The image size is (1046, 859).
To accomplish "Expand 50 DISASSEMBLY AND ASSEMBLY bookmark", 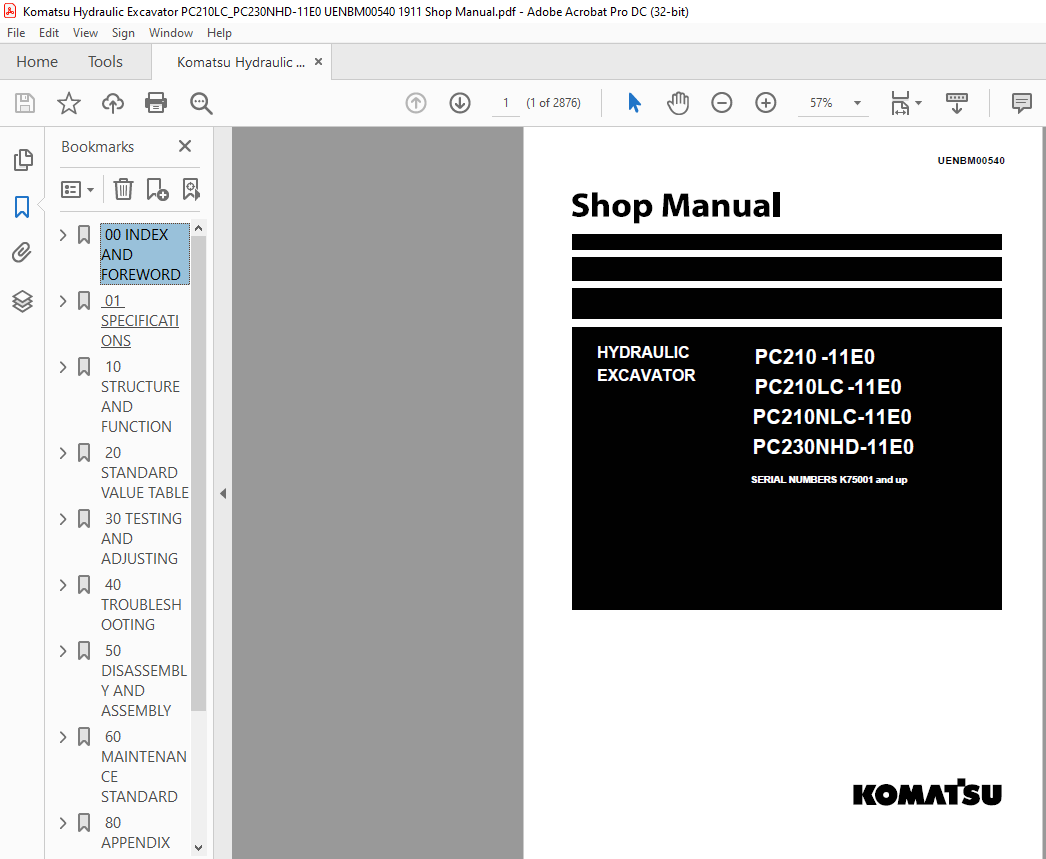I will (63, 651).
